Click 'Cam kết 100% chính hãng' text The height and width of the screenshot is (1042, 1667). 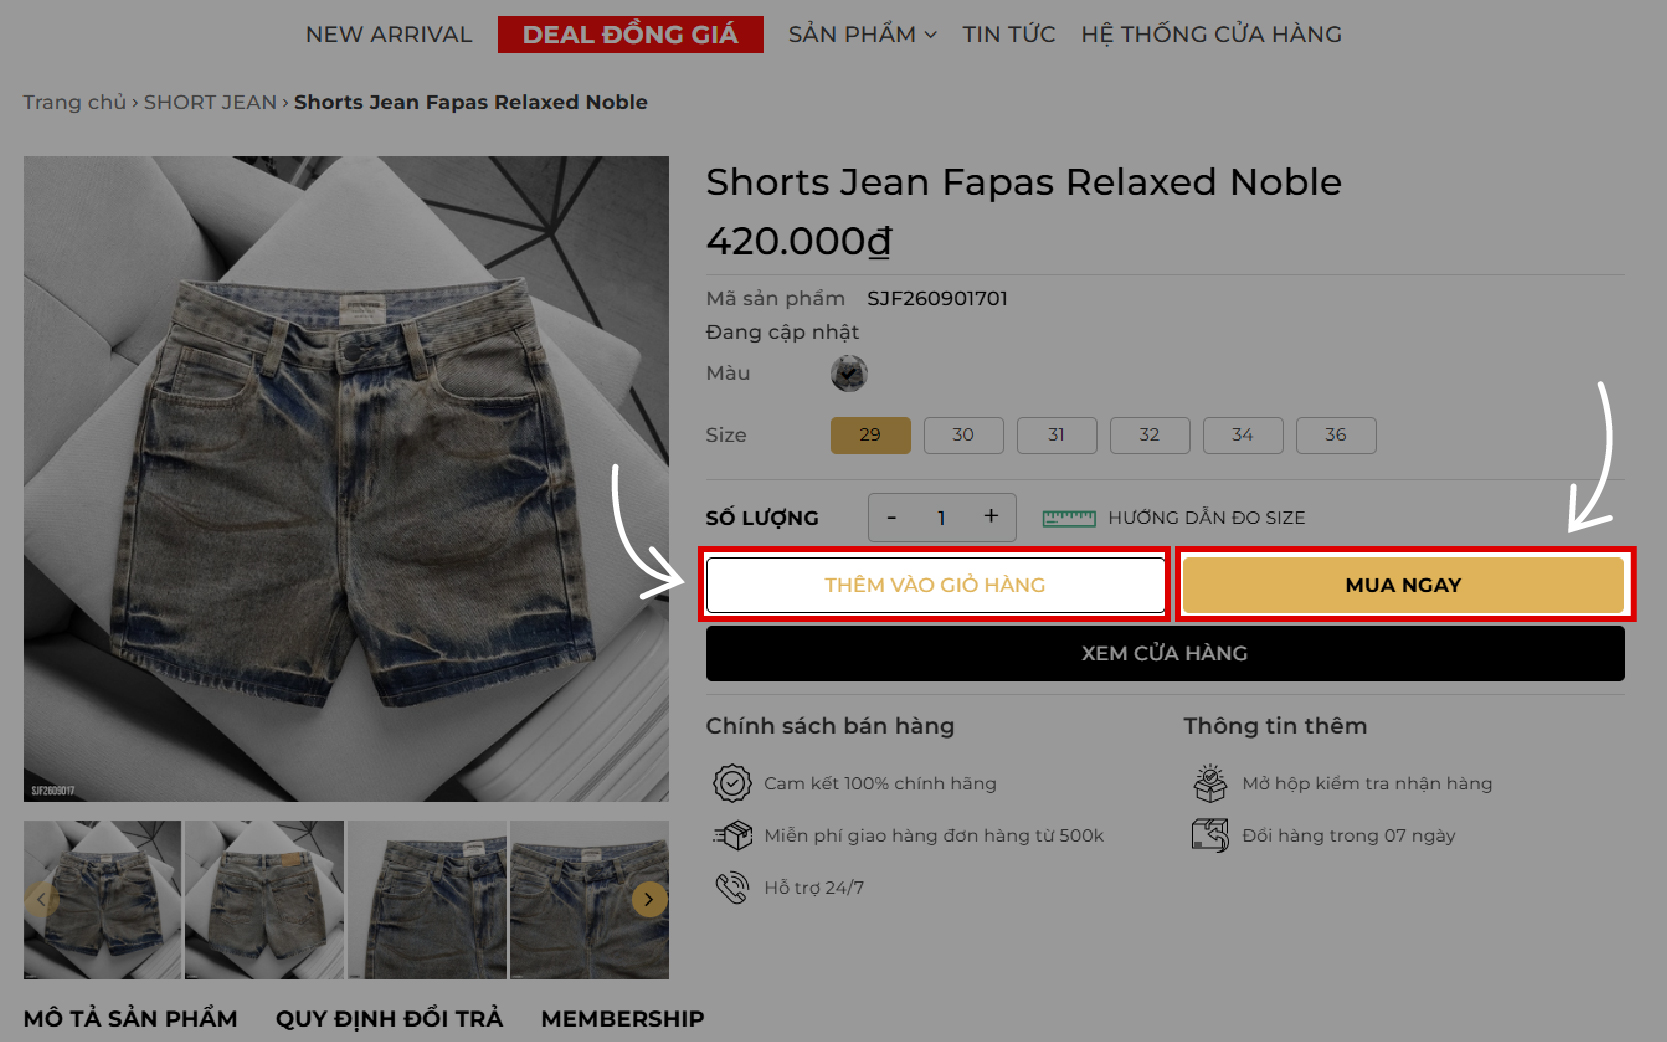pos(880,783)
